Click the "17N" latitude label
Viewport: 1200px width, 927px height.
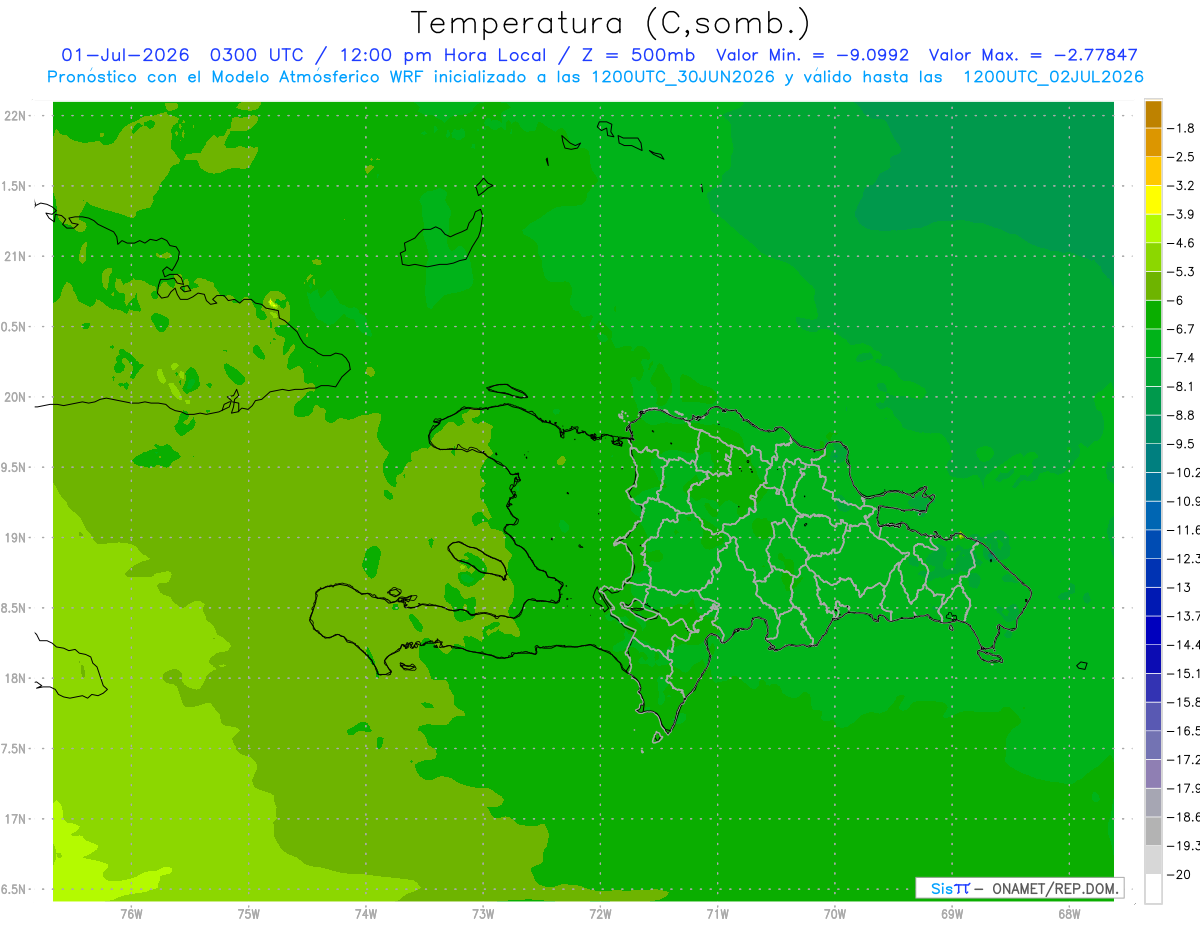14,819
